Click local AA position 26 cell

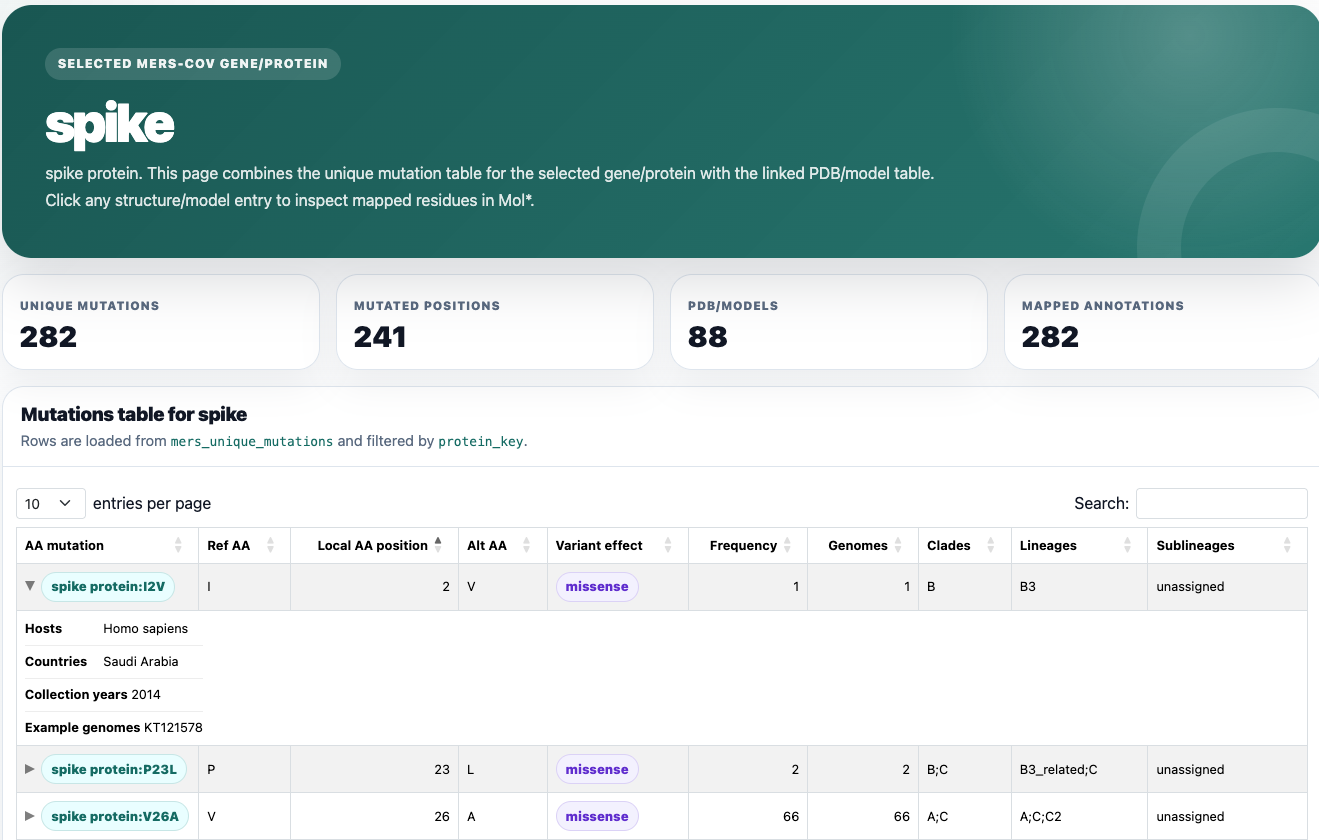click(374, 816)
